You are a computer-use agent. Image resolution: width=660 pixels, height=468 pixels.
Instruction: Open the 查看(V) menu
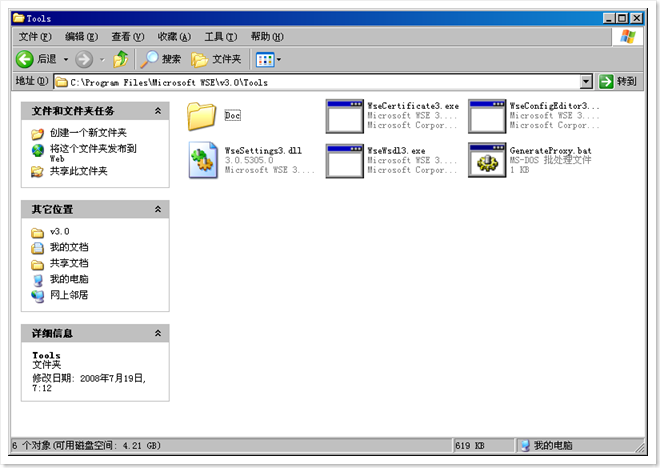pos(128,37)
